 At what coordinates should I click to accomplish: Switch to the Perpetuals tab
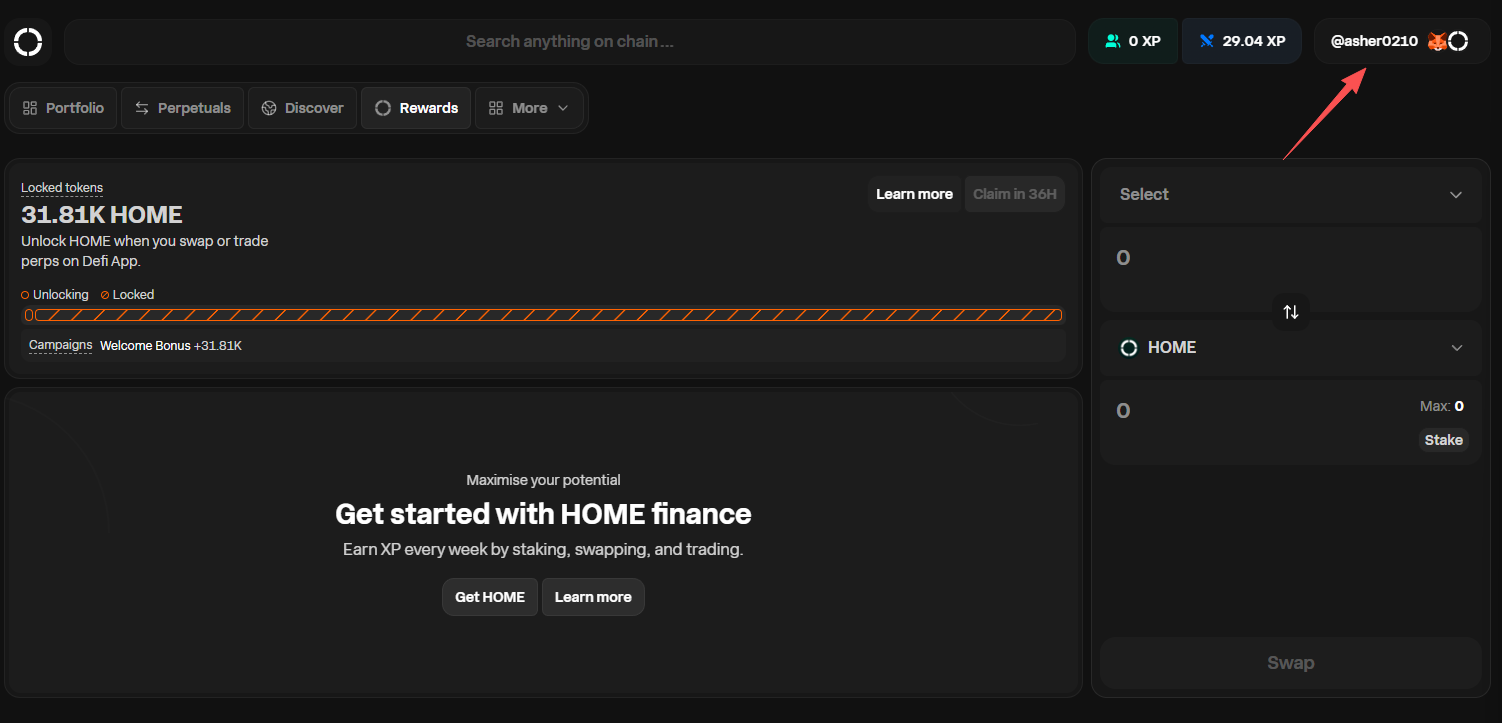click(x=183, y=108)
